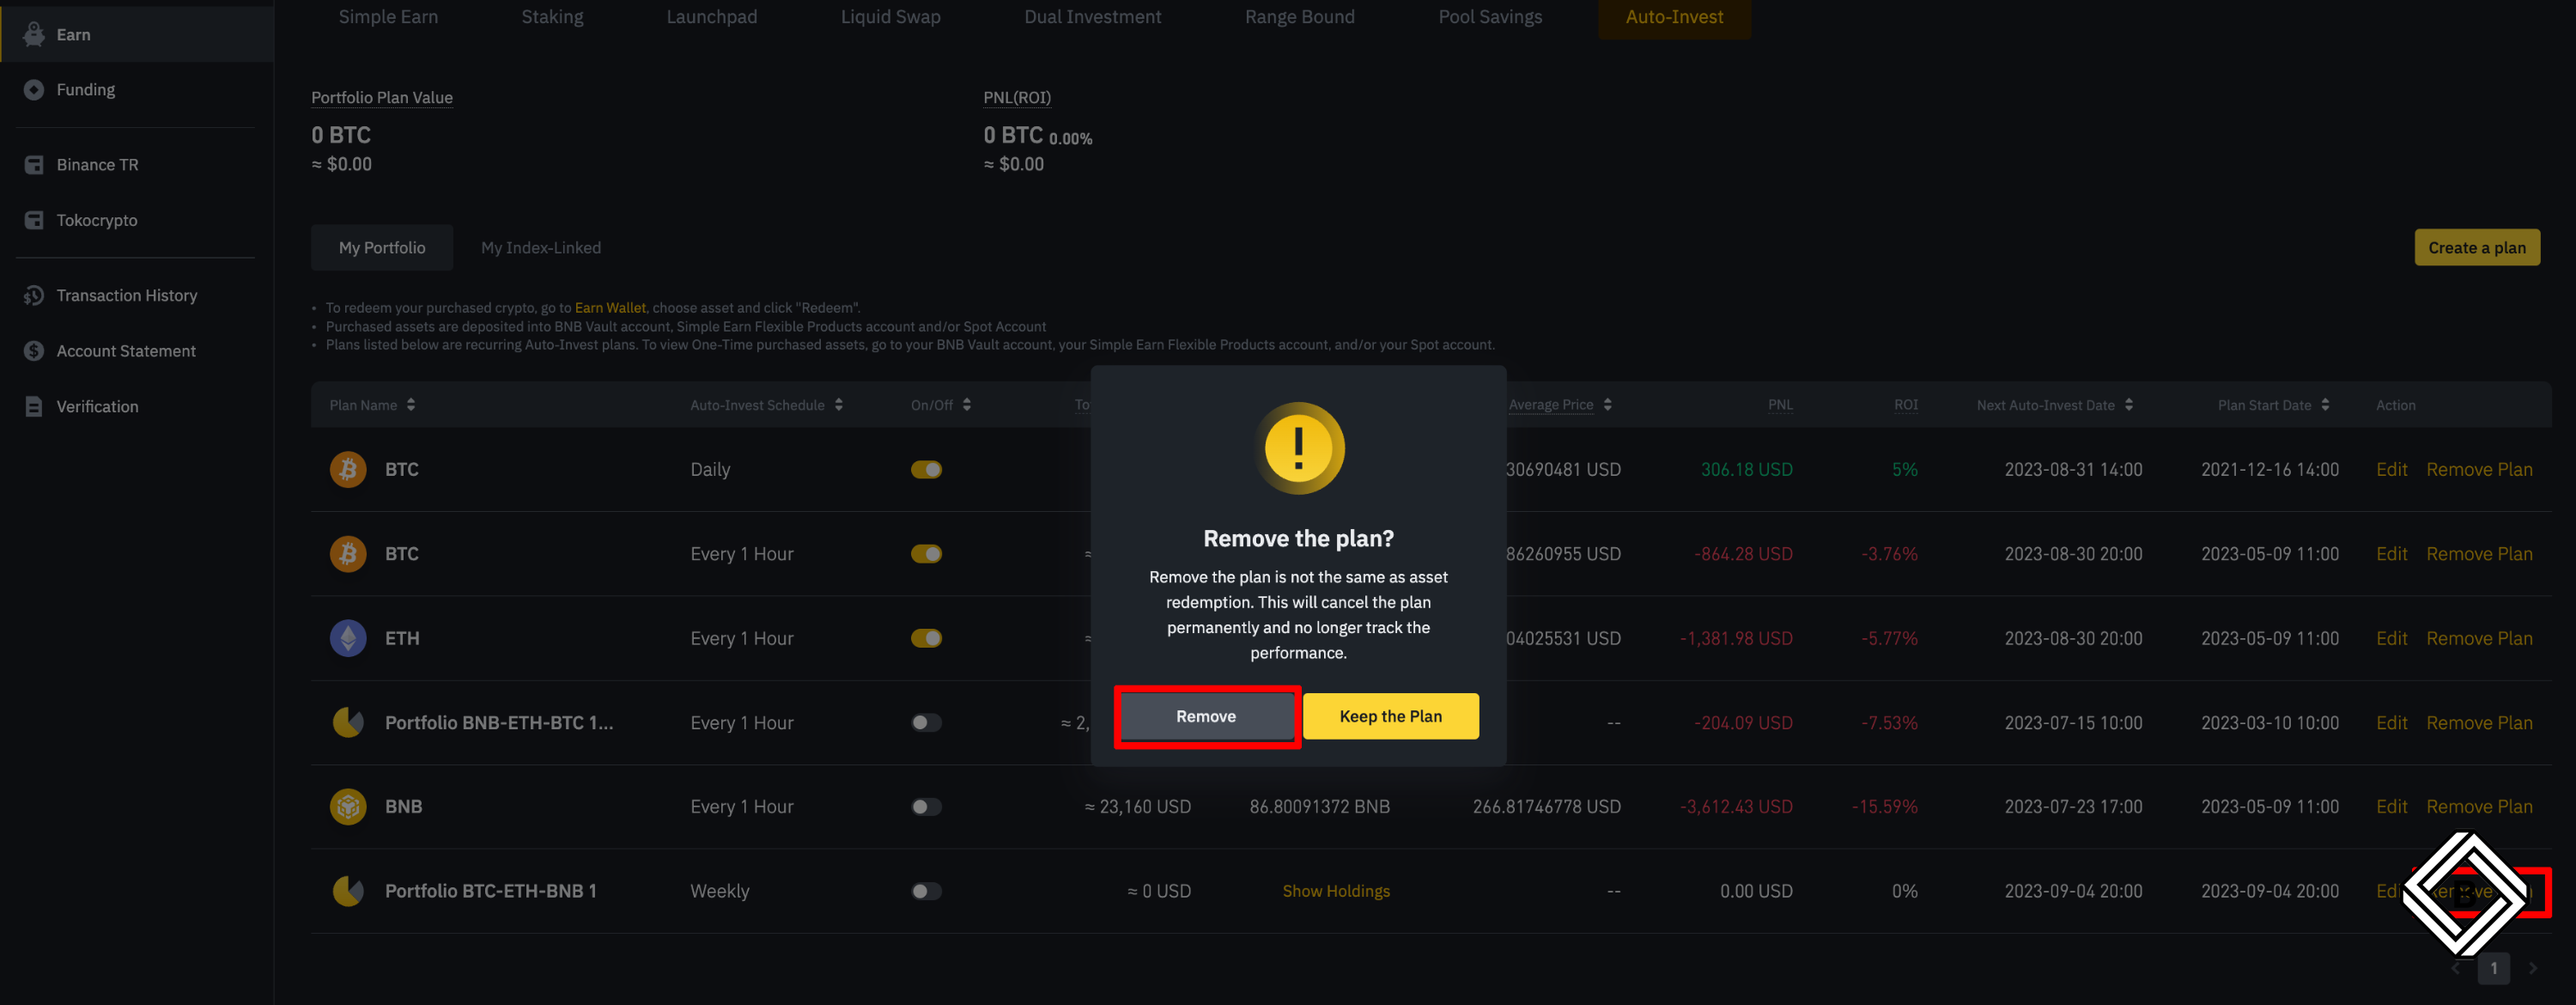Toggle the ETH Every 1 Hour plan
This screenshot has width=2576, height=1005.
926,638
